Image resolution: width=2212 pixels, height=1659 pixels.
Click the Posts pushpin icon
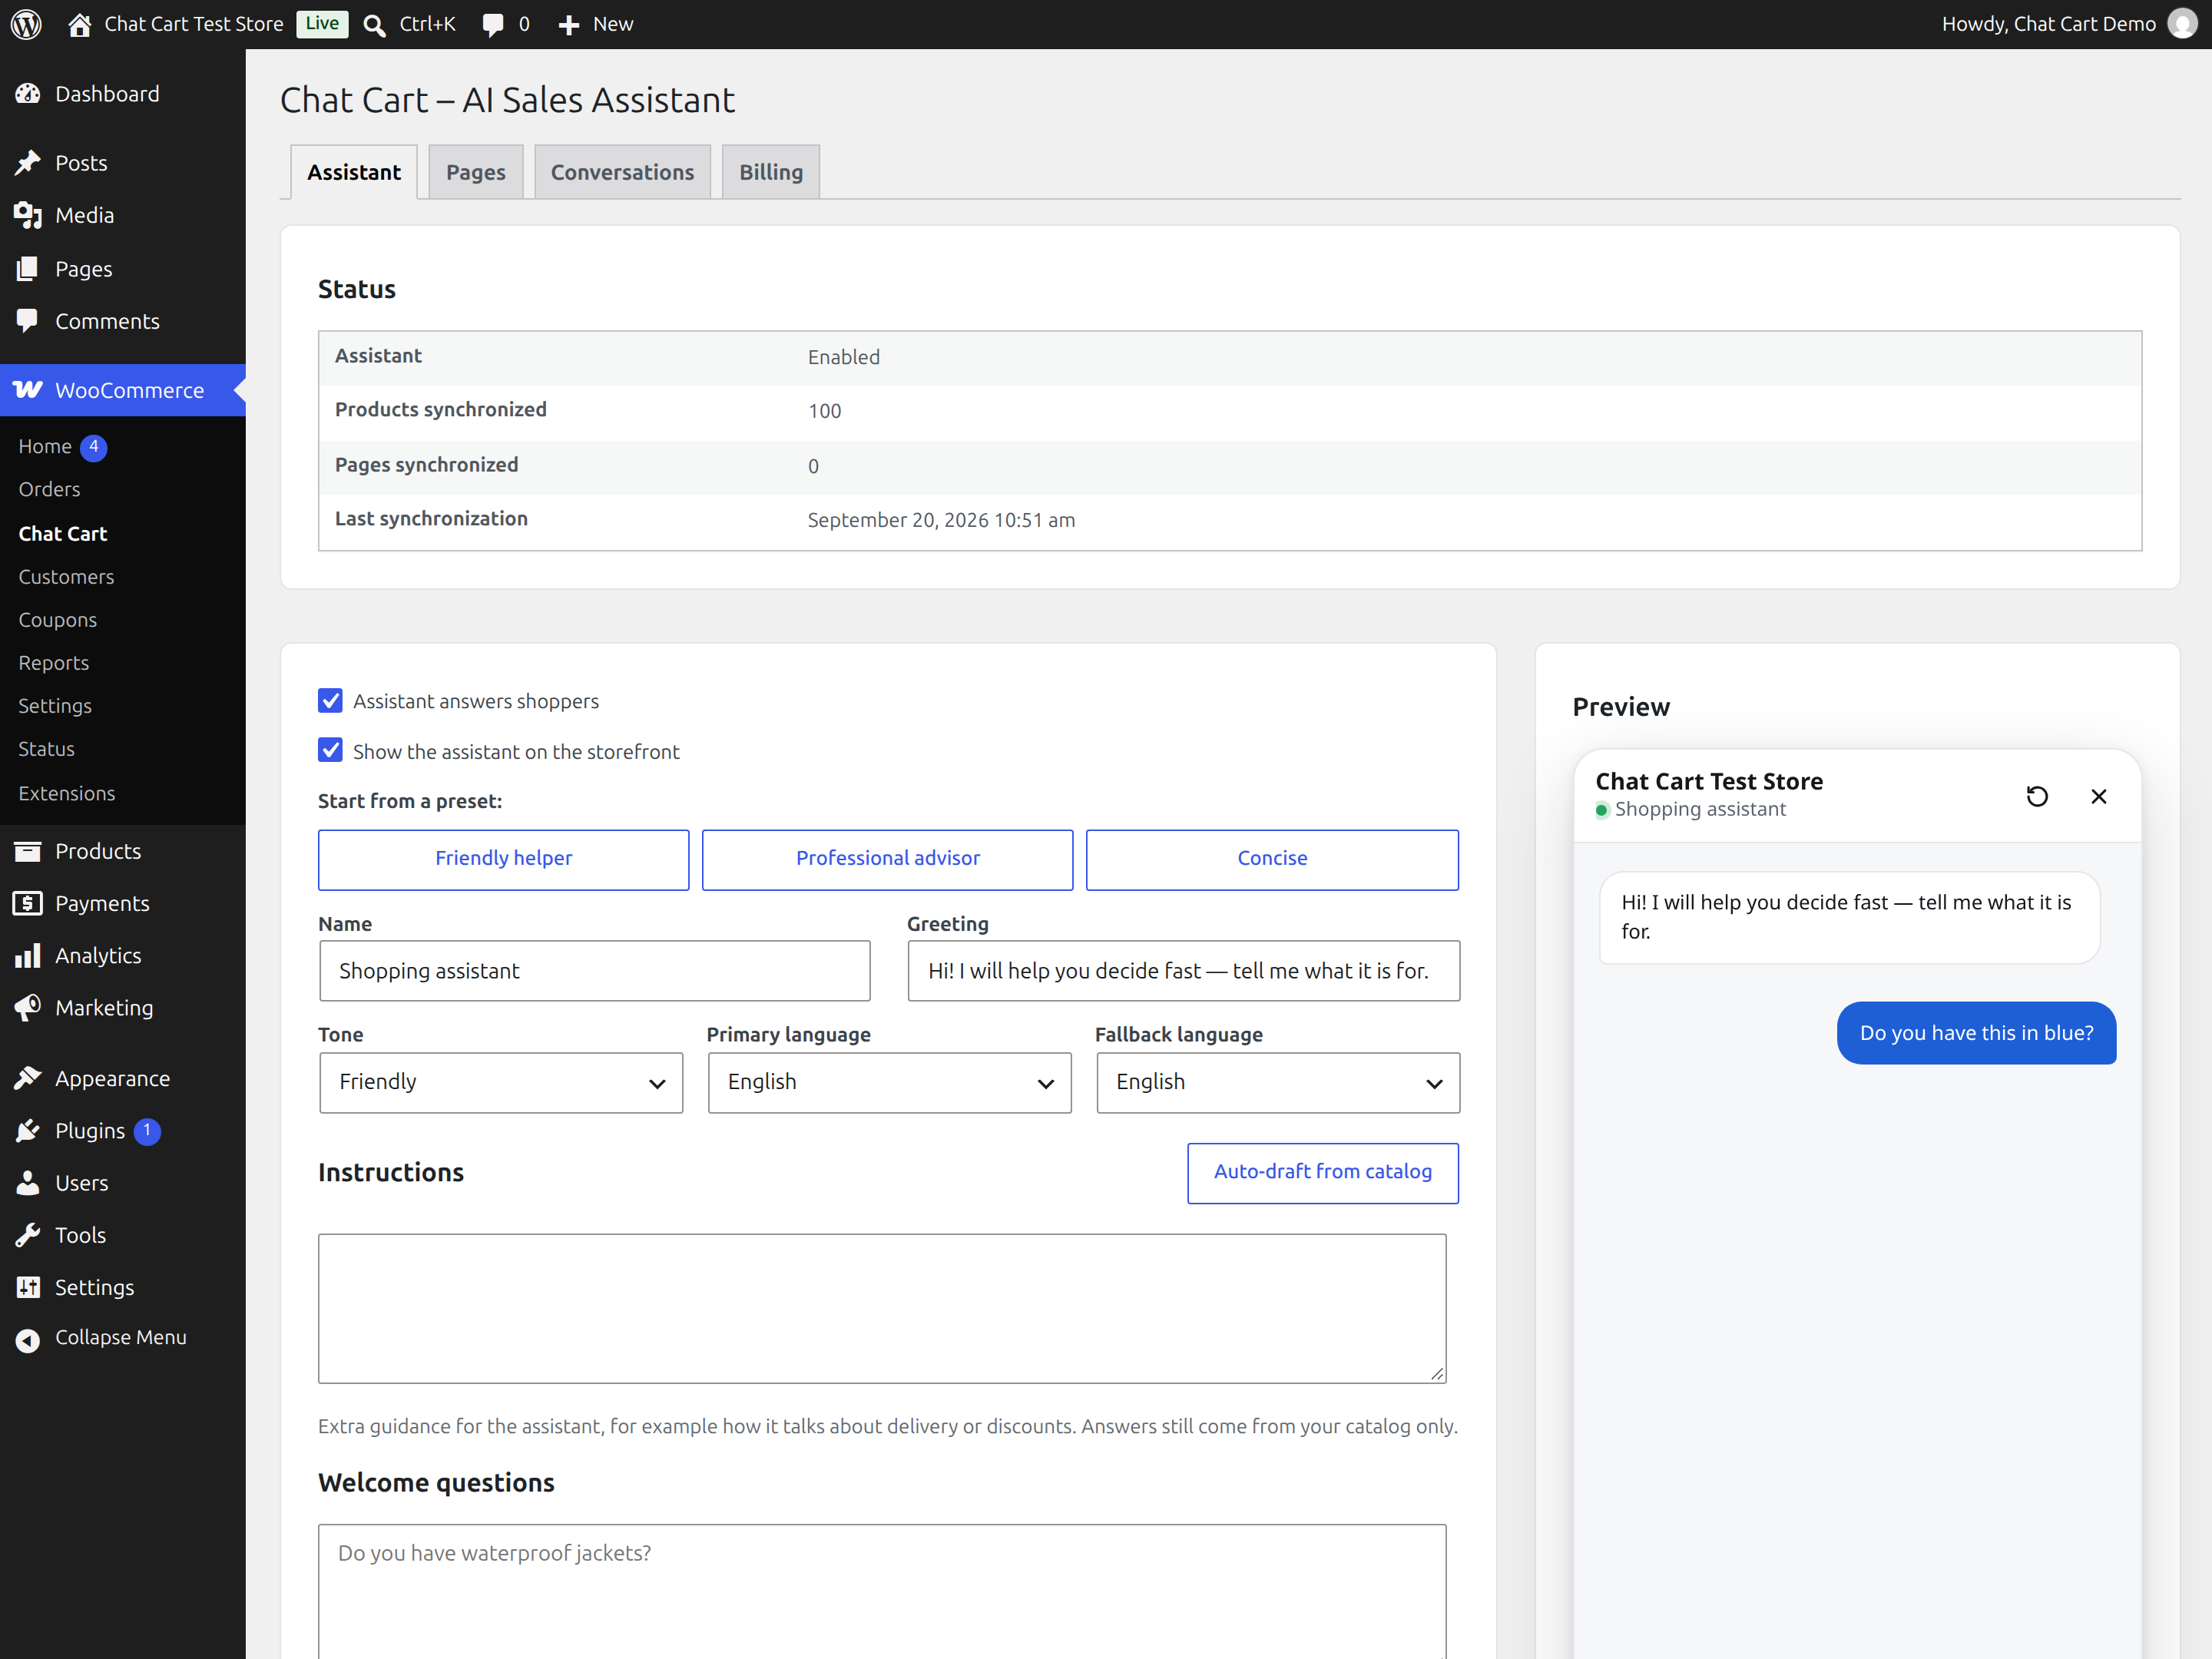[28, 163]
